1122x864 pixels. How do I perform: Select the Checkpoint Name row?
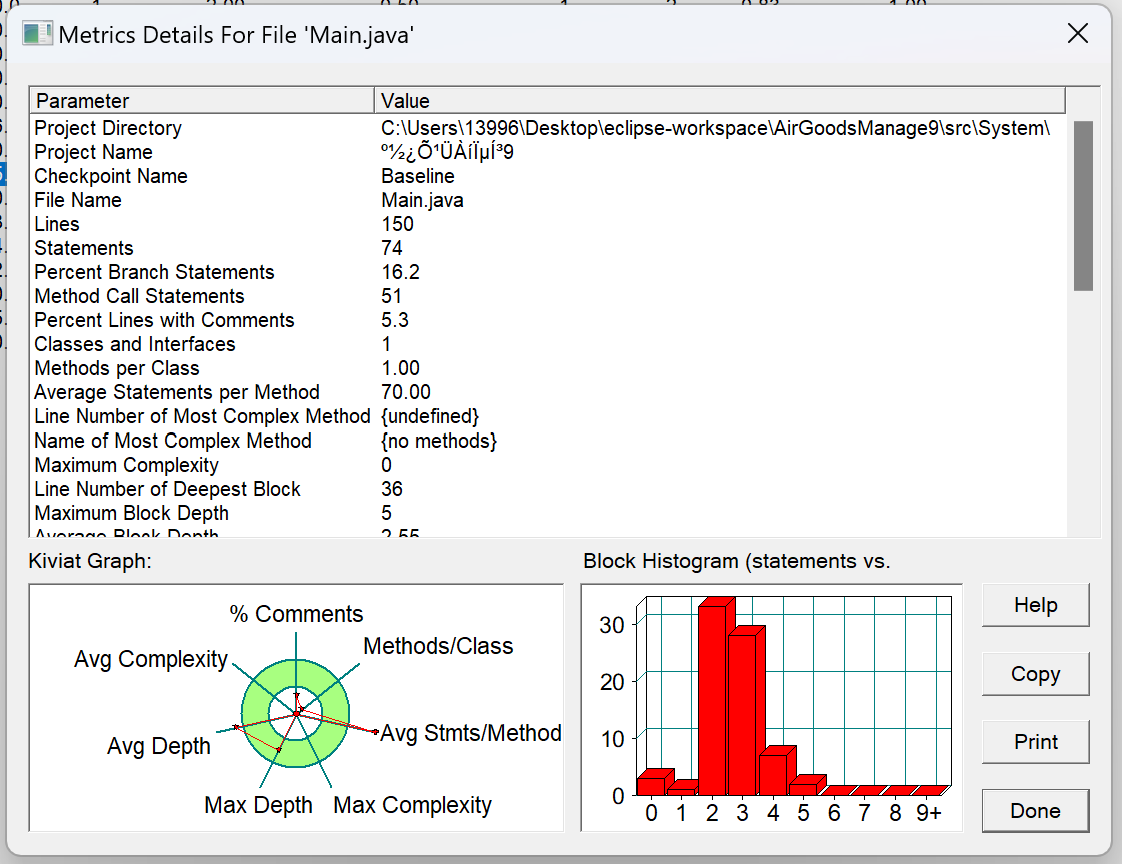pos(548,176)
